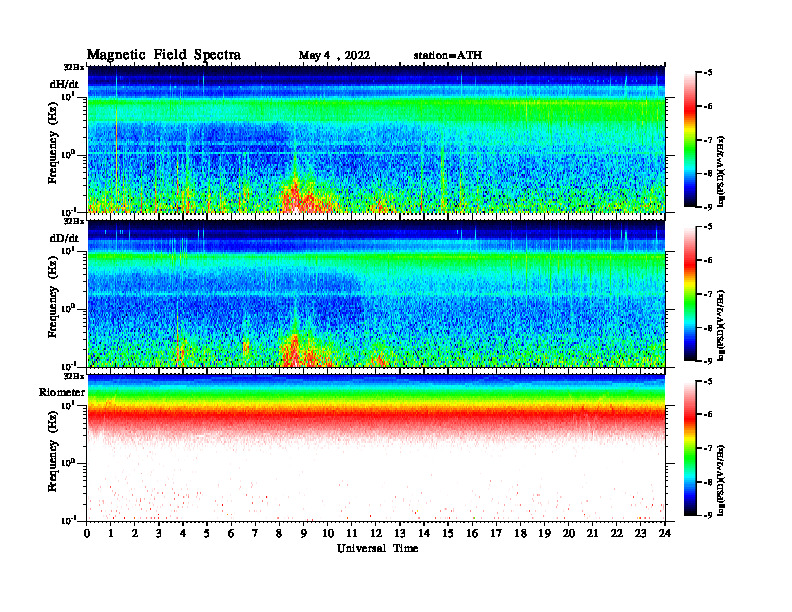Click hour tick label "10" on time axis
Image resolution: width=792 pixels, height=612 pixels.
pos(328,533)
